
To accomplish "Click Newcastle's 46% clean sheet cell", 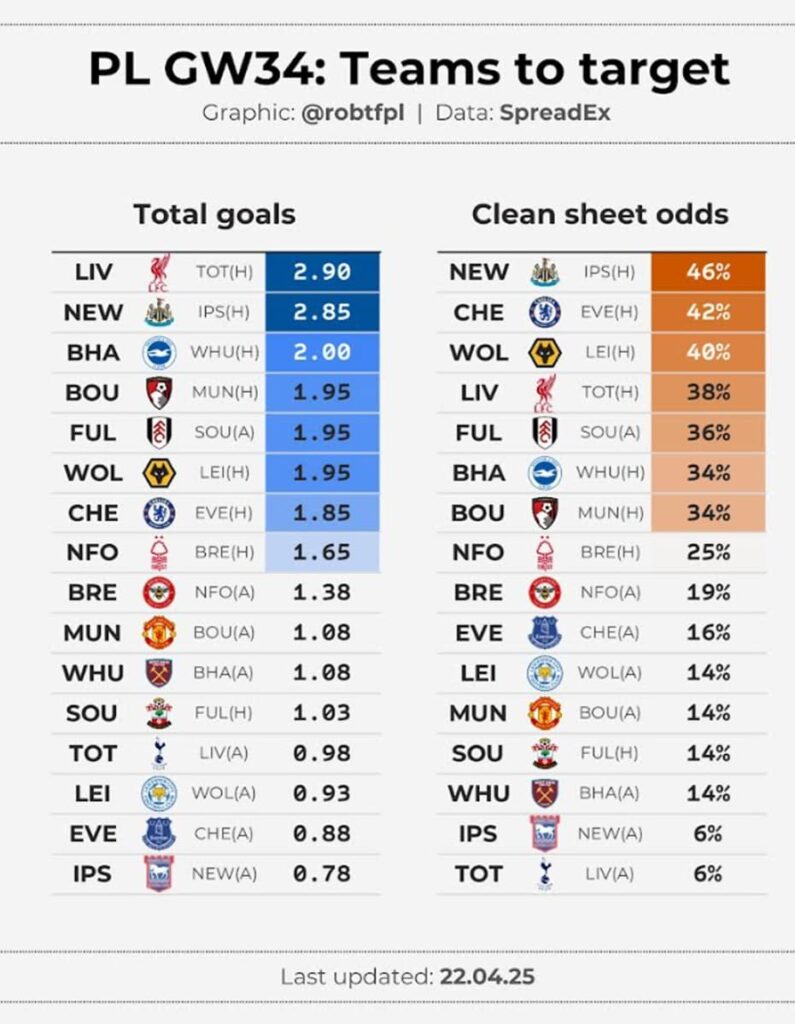I will click(708, 272).
